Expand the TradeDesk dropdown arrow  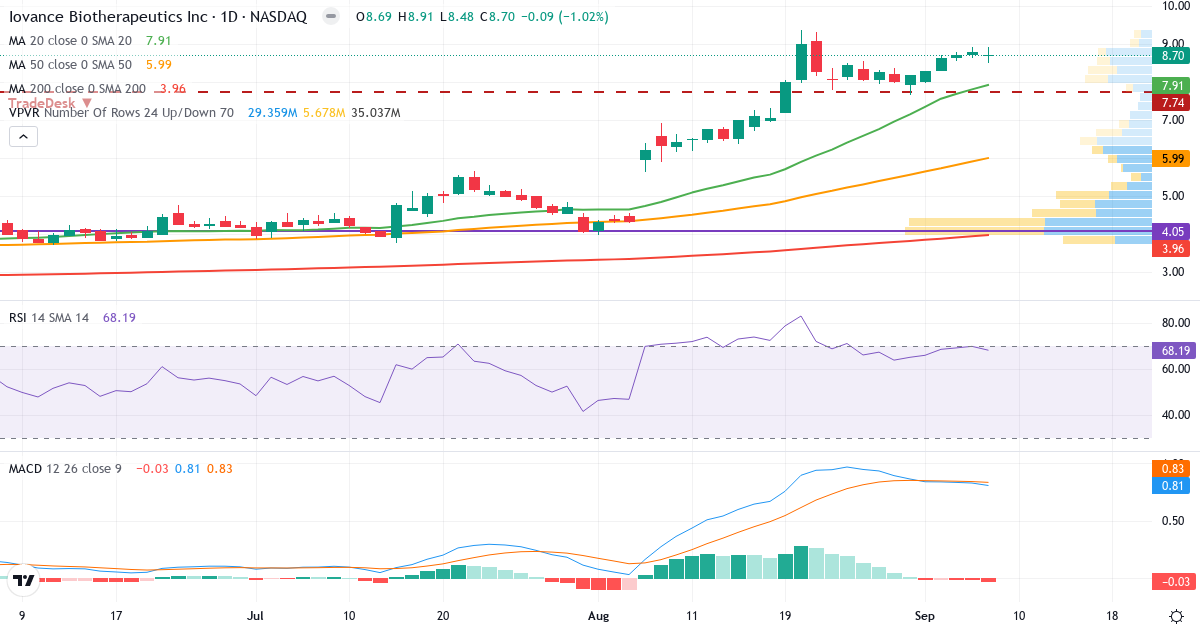coord(87,102)
